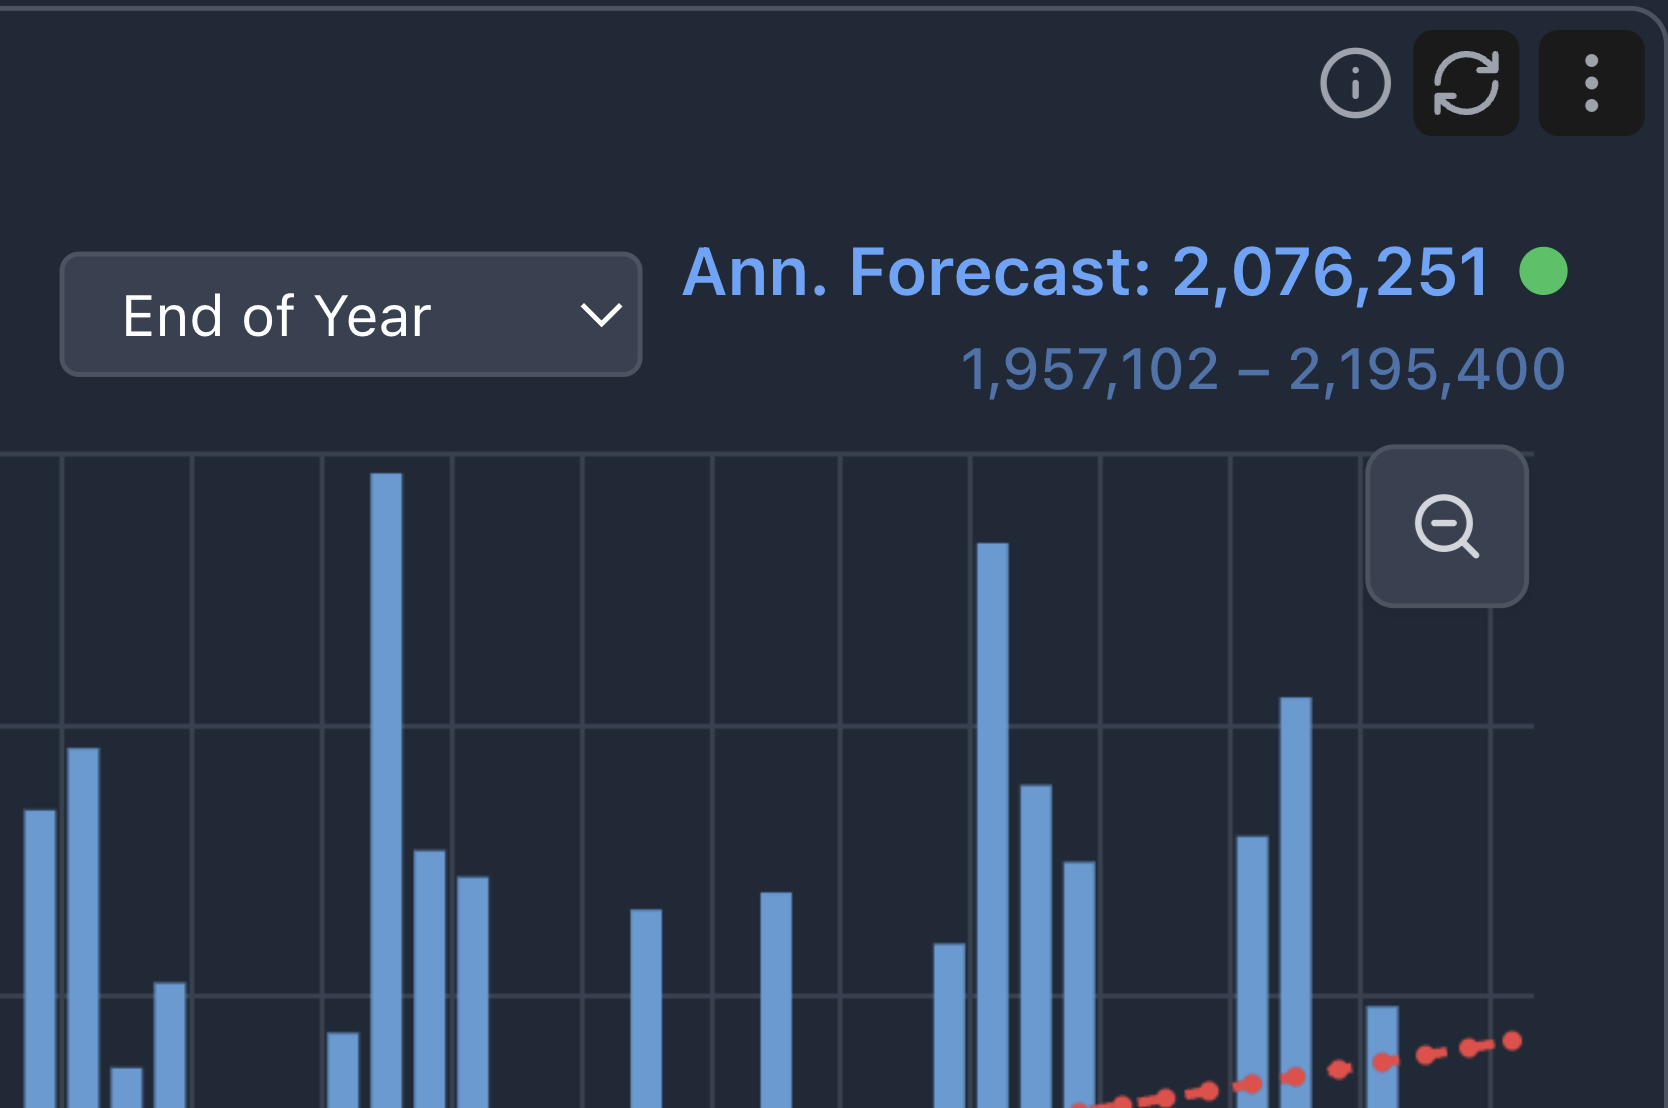Click the chevron arrow in the End of Year selector
The height and width of the screenshot is (1108, 1668).
pyautogui.click(x=601, y=316)
